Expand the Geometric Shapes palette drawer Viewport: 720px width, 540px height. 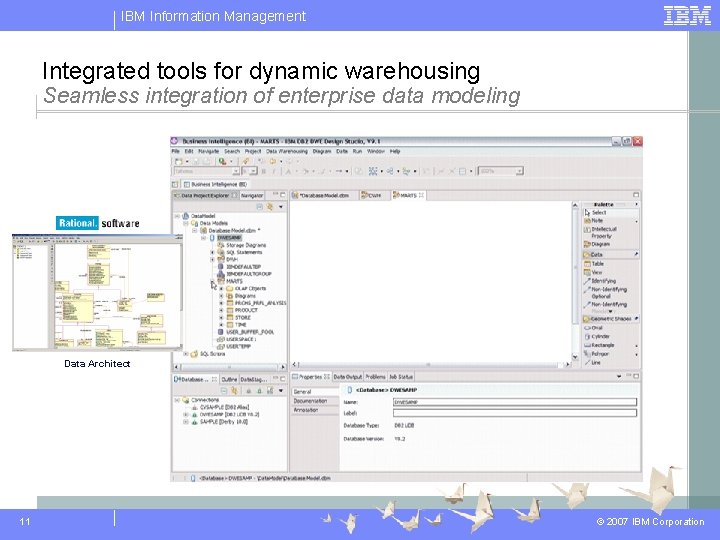[610, 319]
